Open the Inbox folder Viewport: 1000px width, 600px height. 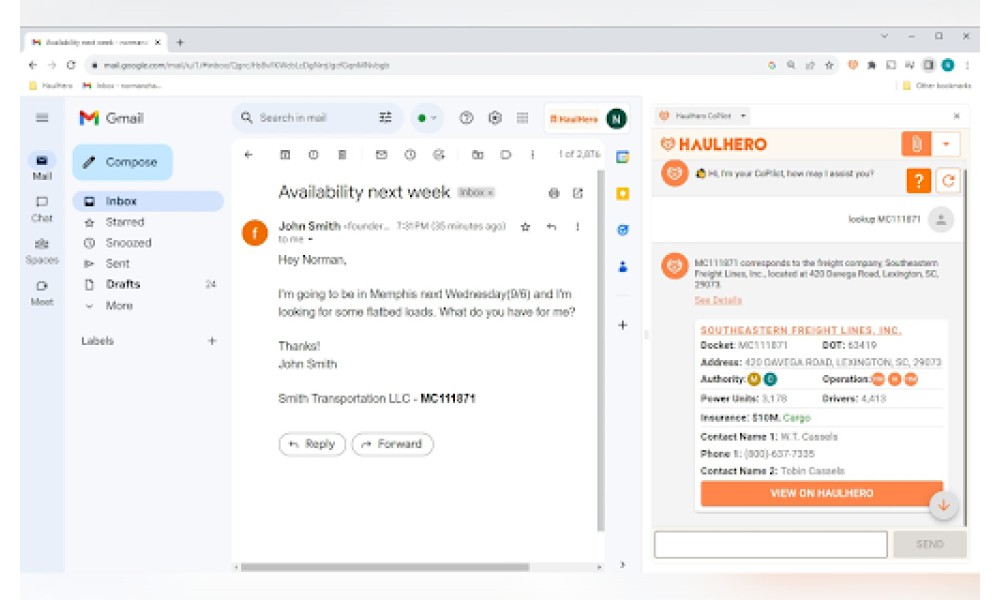148,201
